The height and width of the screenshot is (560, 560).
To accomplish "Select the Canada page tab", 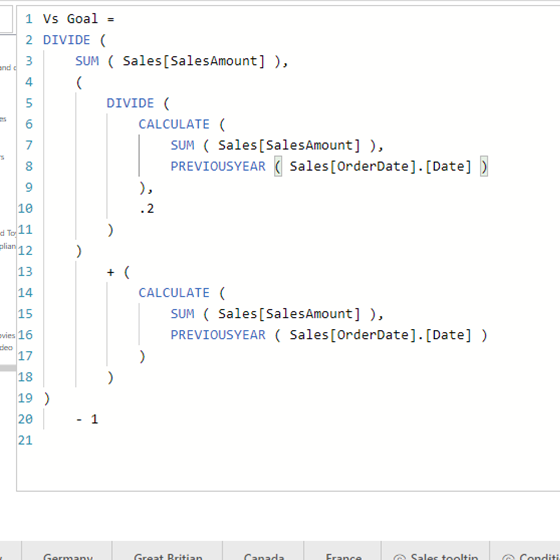I will 264,556.
